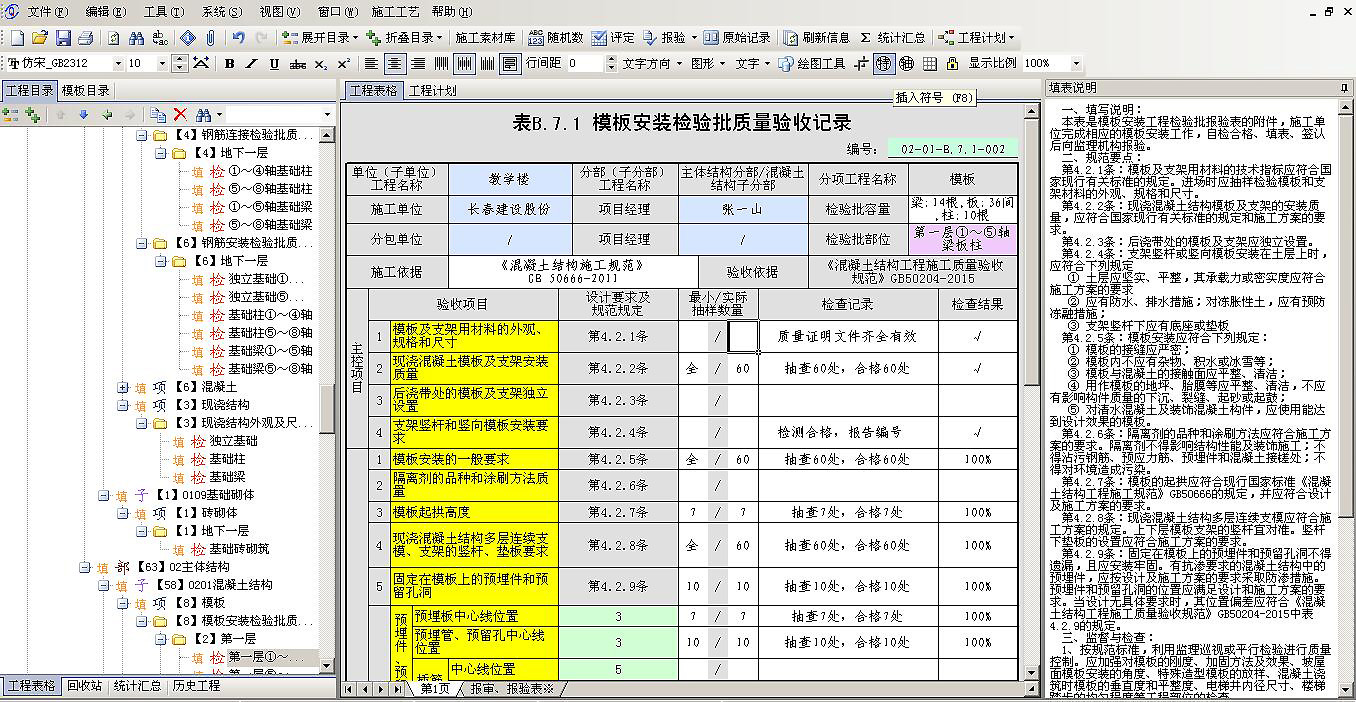Select tree item 基础柱①~④轴
The image size is (1356, 702).
click(x=270, y=315)
